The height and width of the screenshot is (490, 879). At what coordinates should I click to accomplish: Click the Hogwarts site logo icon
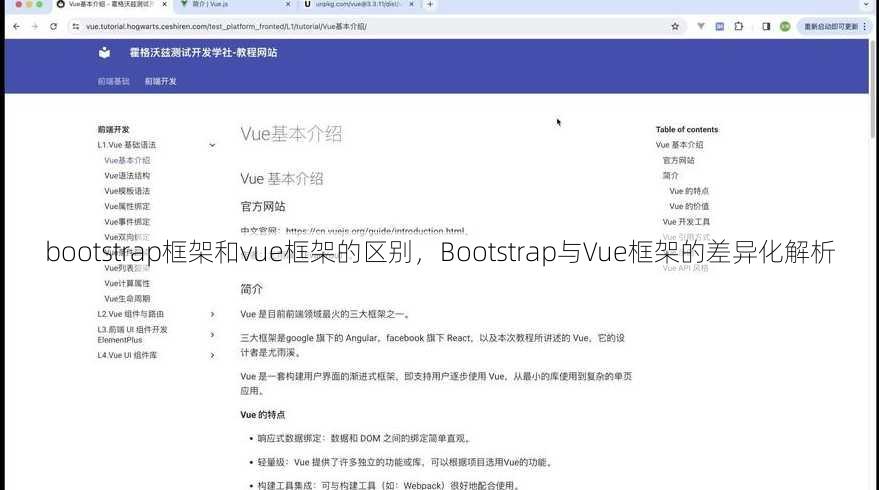(x=105, y=53)
